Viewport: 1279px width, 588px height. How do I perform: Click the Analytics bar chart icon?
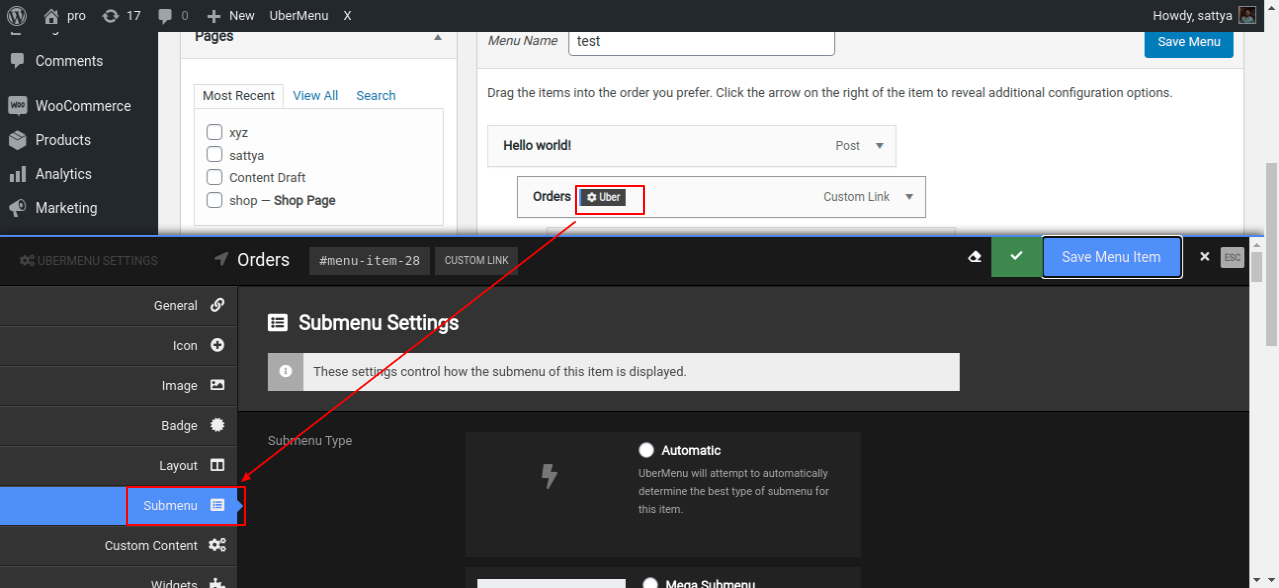[x=17, y=174]
